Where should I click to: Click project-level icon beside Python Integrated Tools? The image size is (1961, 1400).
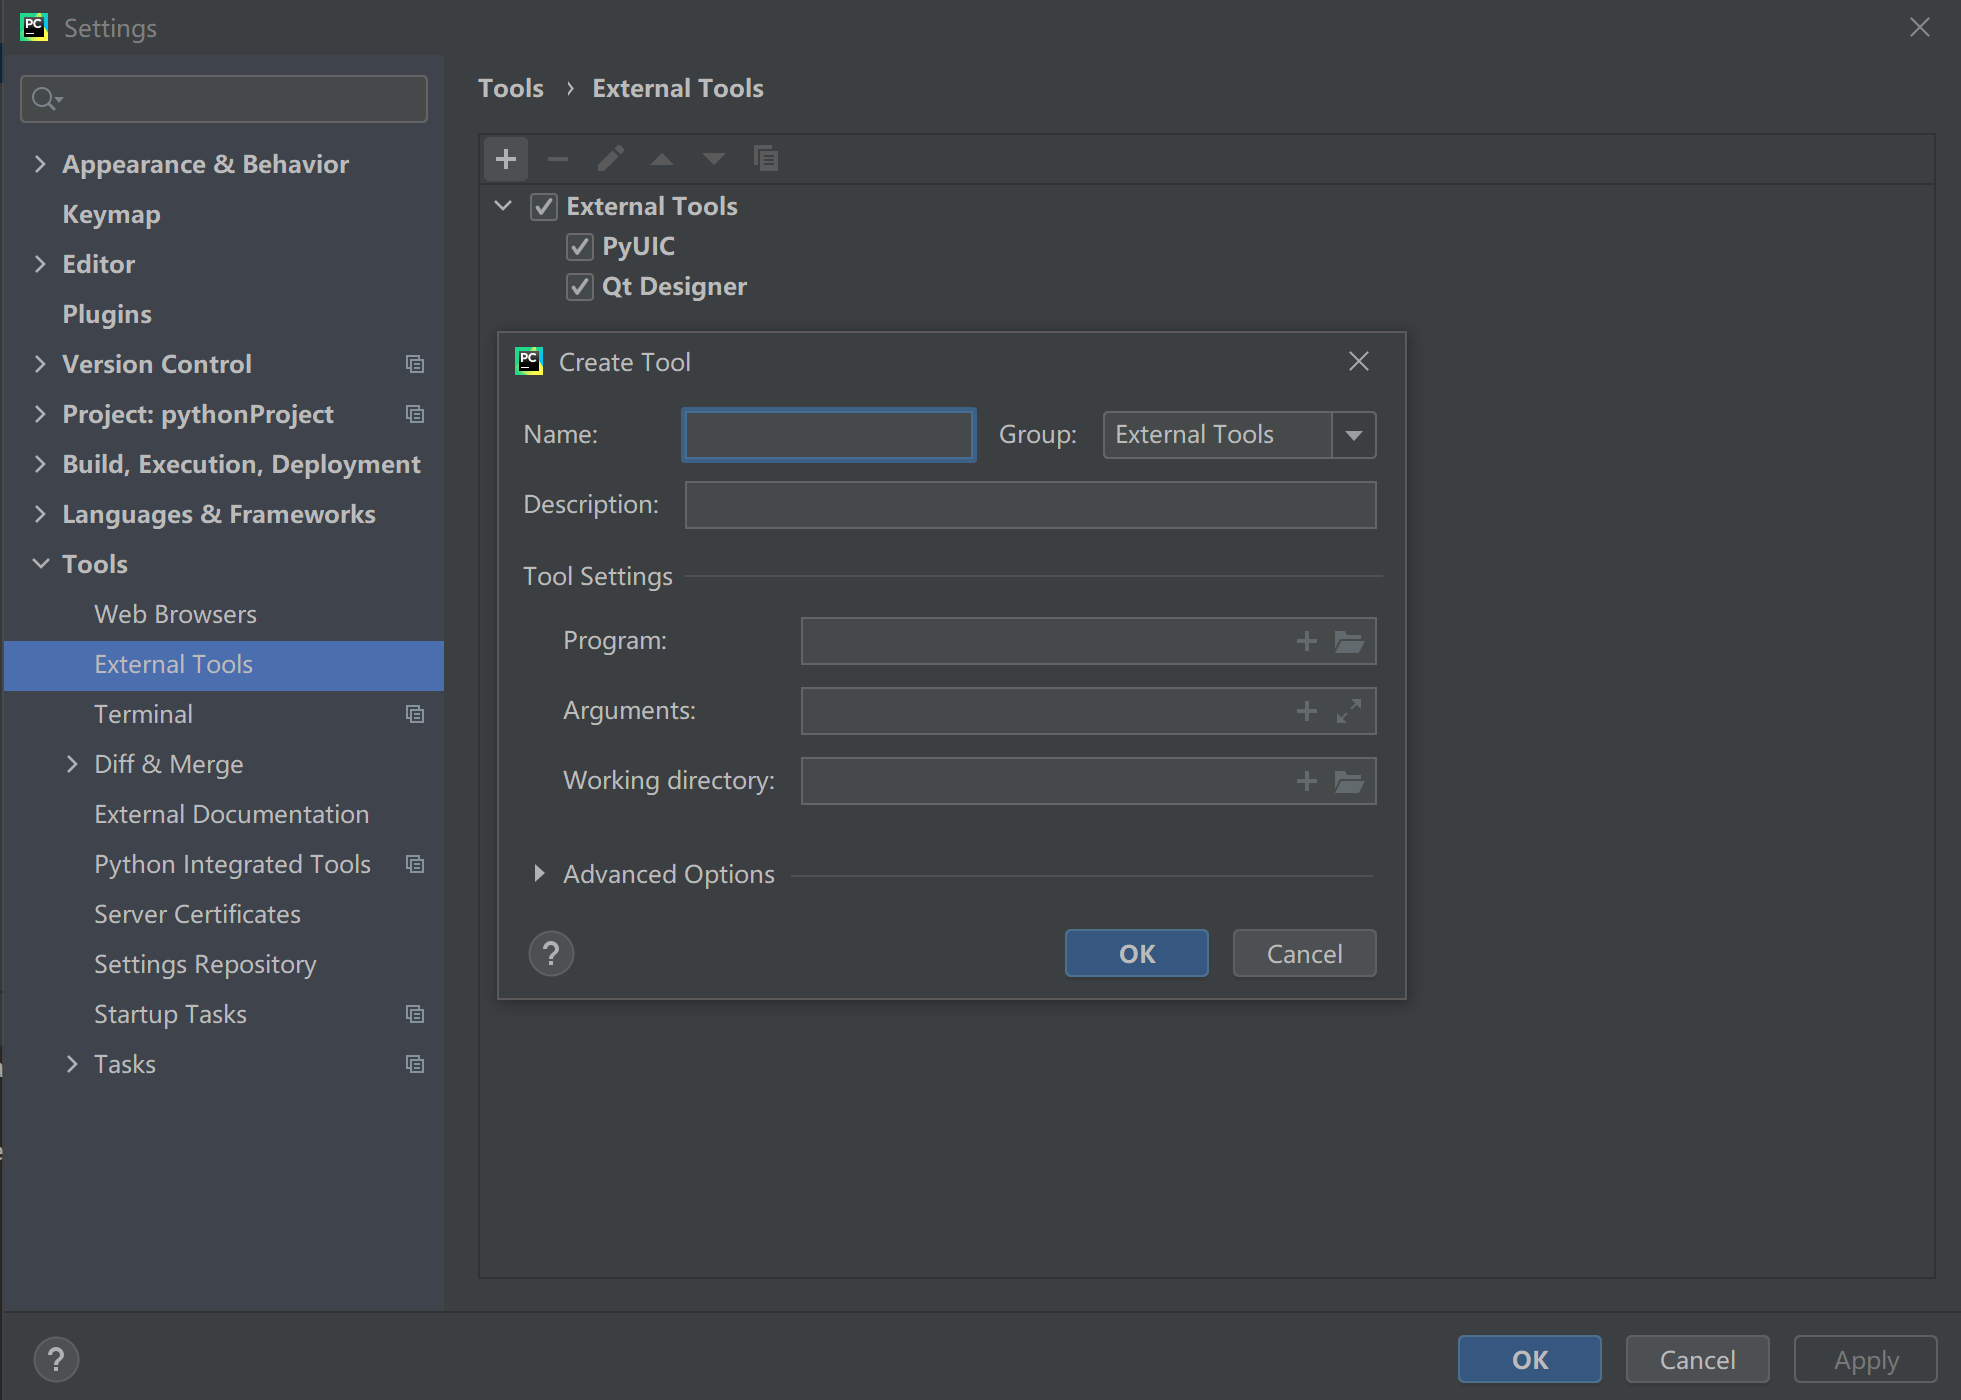tap(415, 864)
